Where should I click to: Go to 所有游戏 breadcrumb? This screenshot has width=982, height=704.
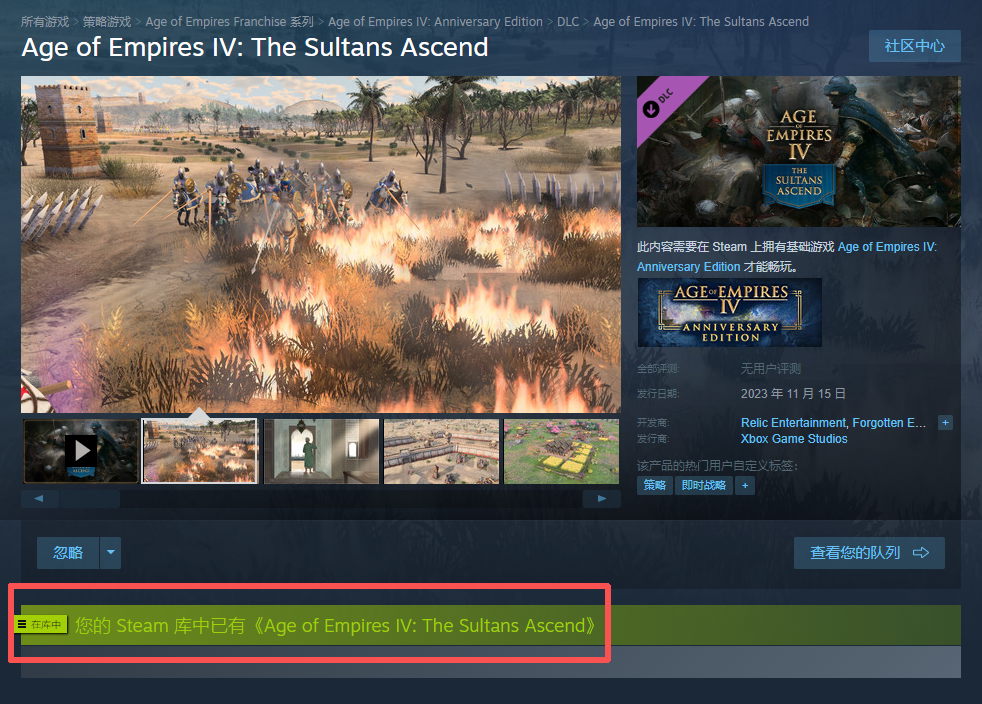[44, 21]
